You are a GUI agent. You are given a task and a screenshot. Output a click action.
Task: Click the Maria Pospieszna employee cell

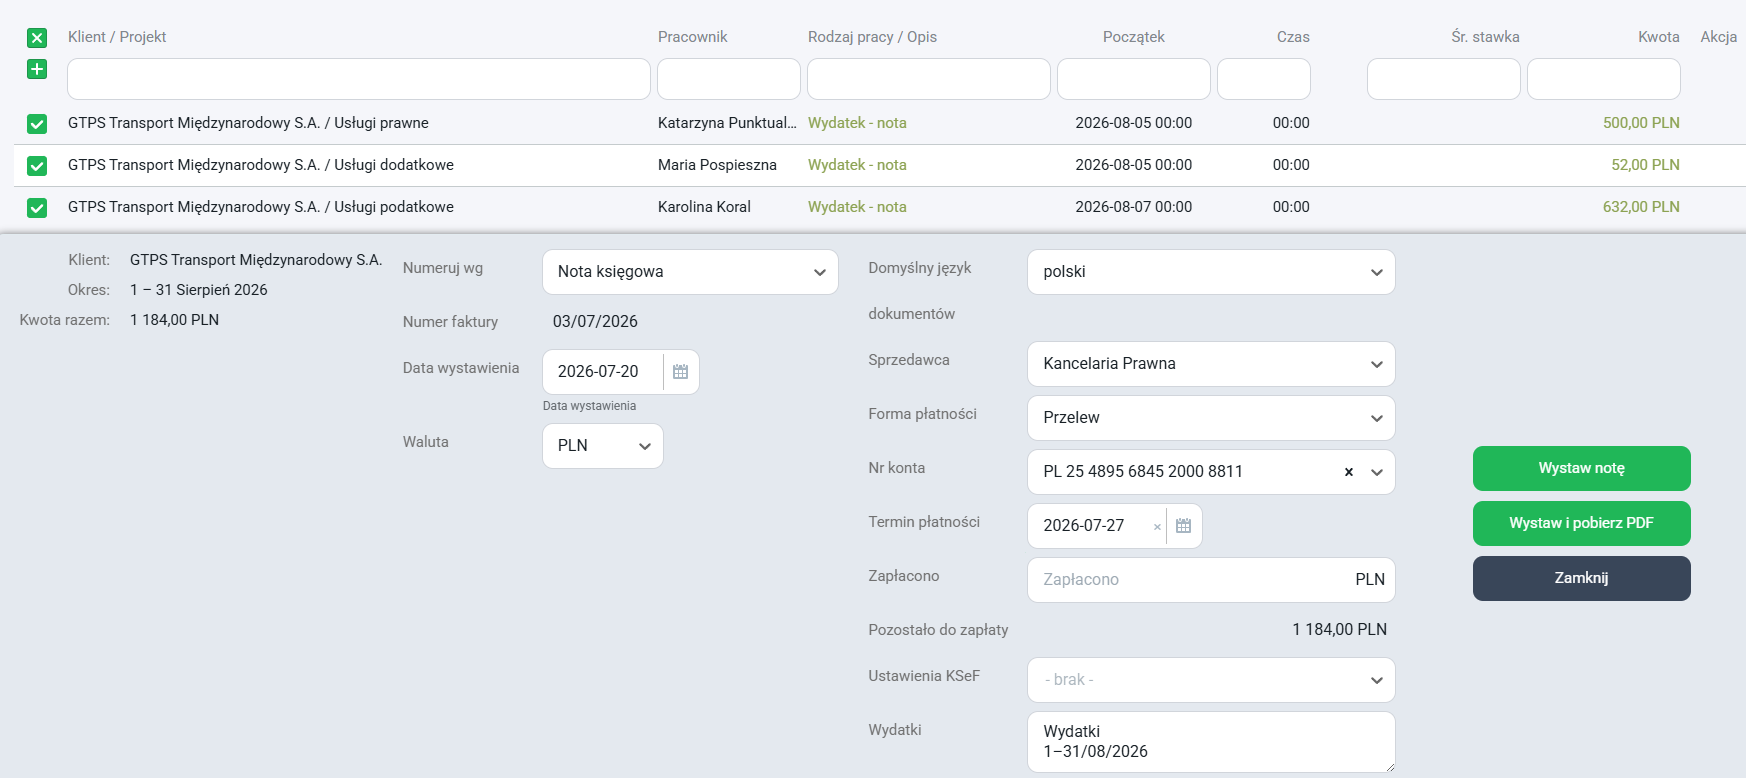point(717,165)
